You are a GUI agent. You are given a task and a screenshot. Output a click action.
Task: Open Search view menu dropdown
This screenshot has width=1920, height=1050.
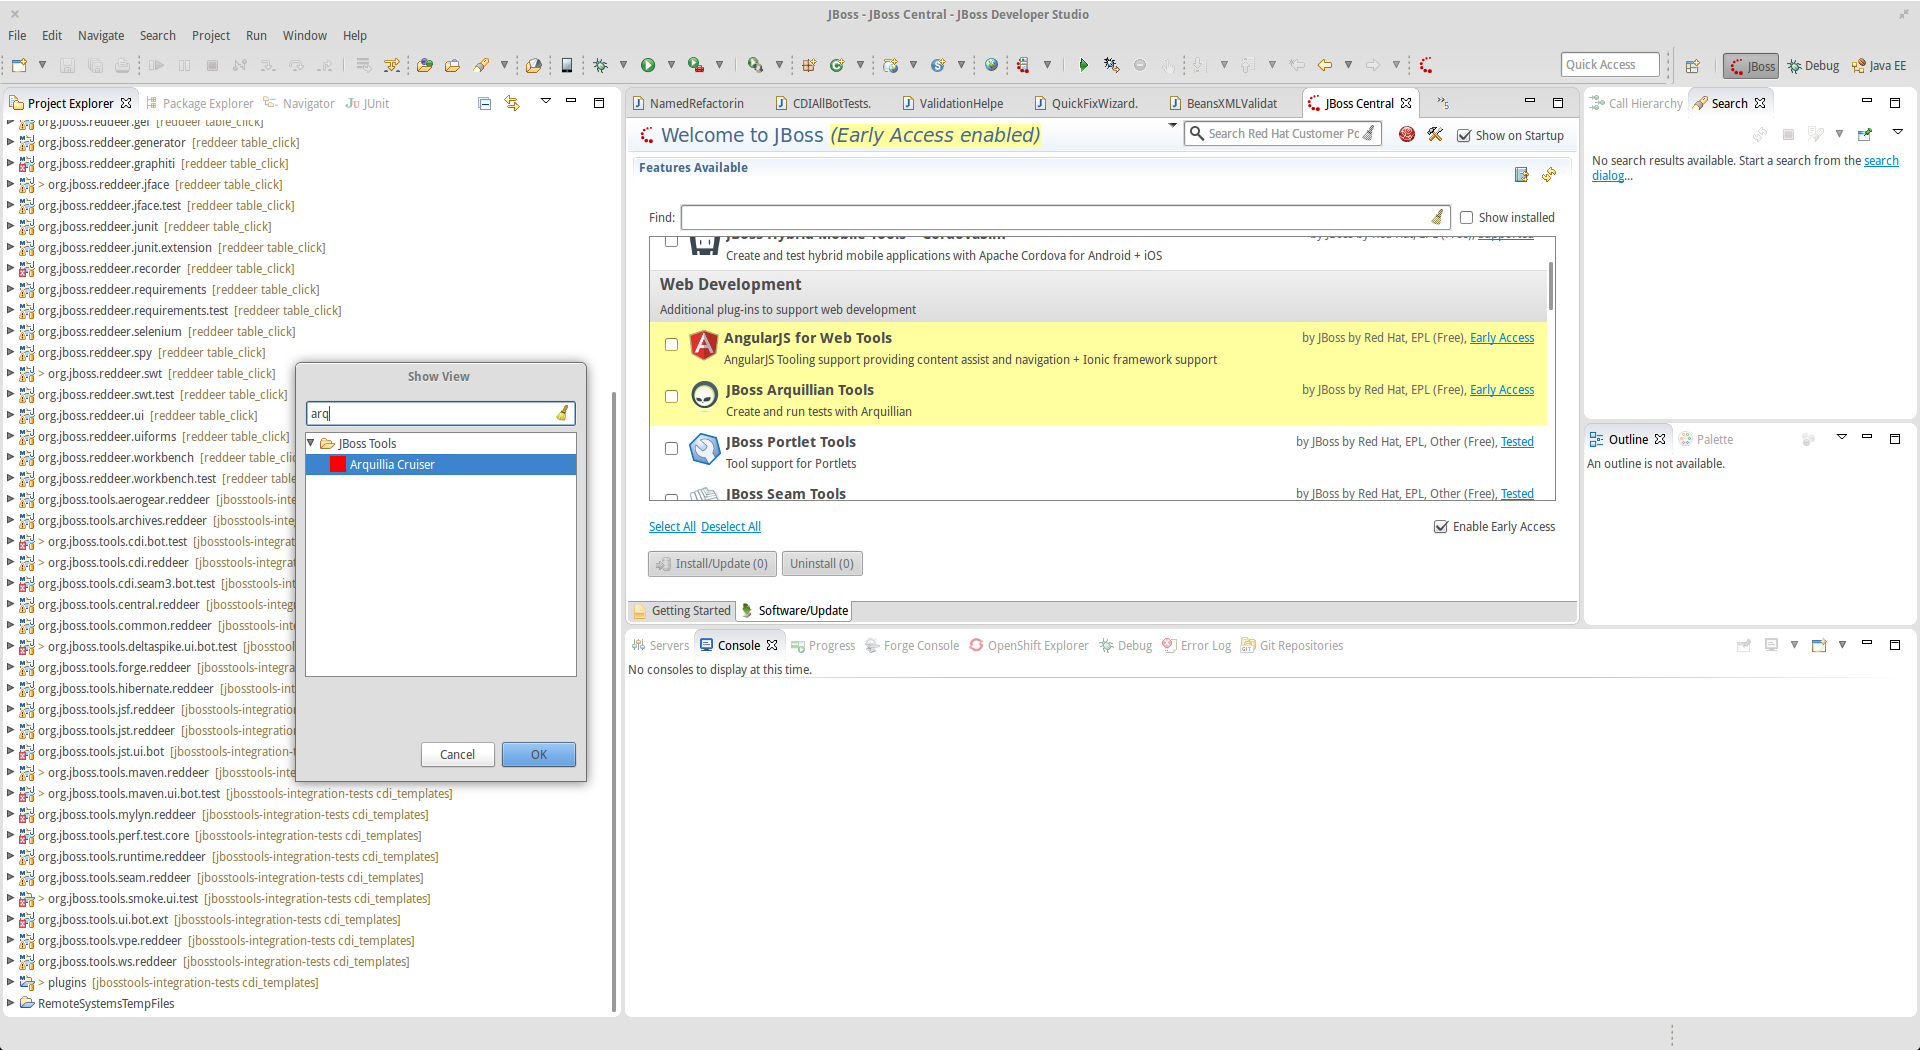coord(1897,133)
